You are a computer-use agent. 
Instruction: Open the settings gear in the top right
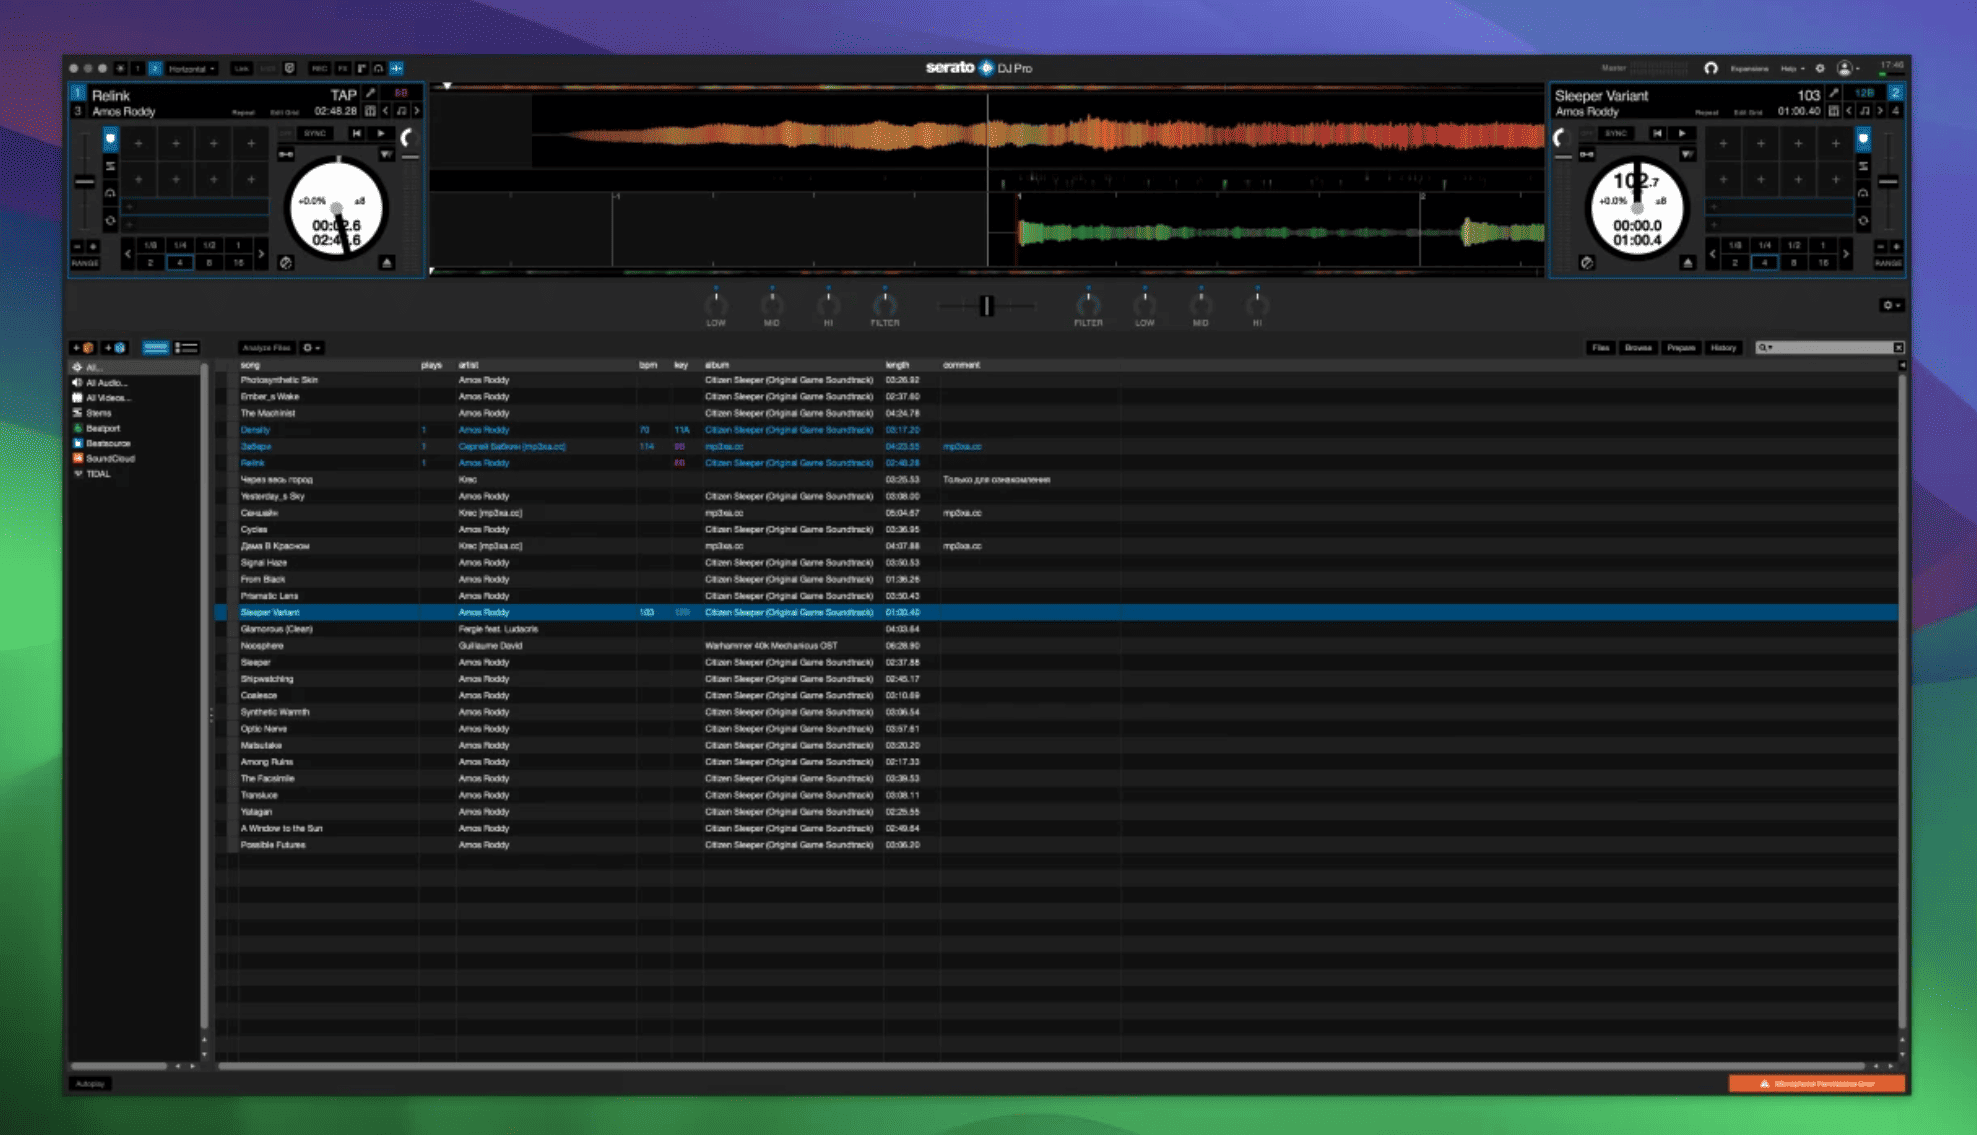[x=1820, y=68]
